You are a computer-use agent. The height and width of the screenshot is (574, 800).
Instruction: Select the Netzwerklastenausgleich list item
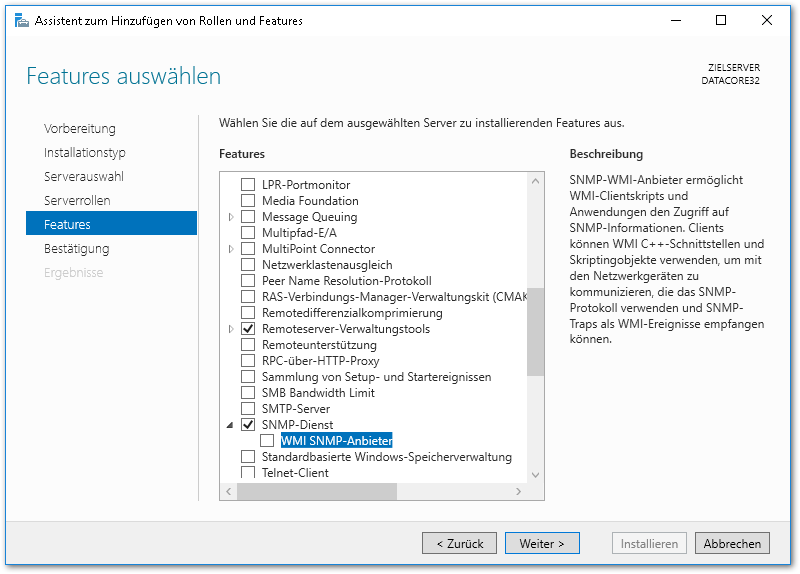tap(326, 265)
